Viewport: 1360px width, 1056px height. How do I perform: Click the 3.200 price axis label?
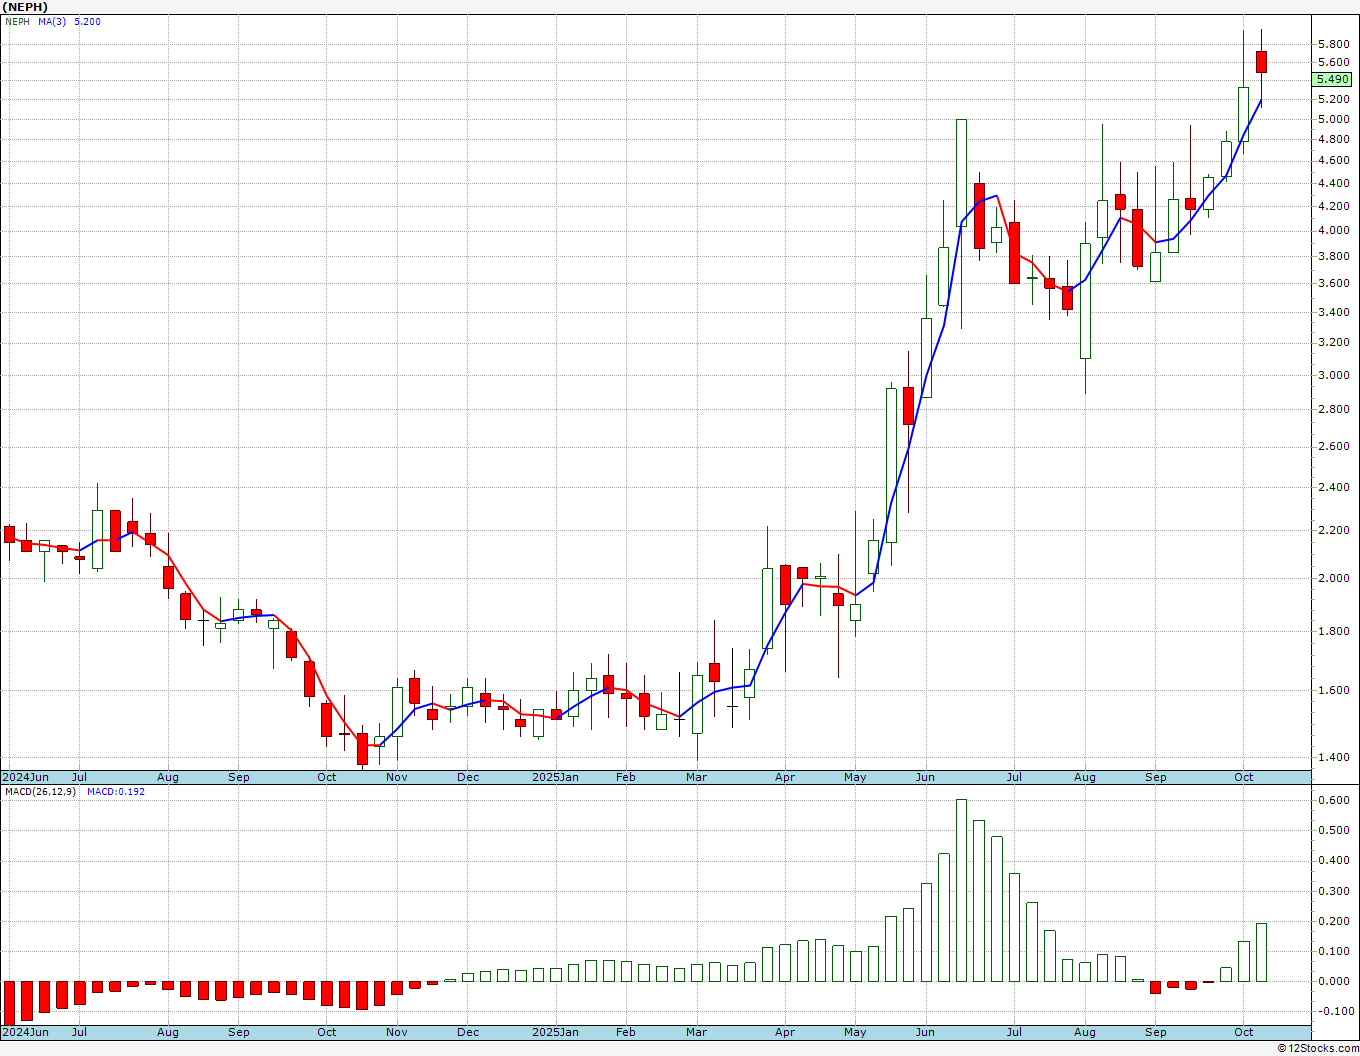(1333, 342)
